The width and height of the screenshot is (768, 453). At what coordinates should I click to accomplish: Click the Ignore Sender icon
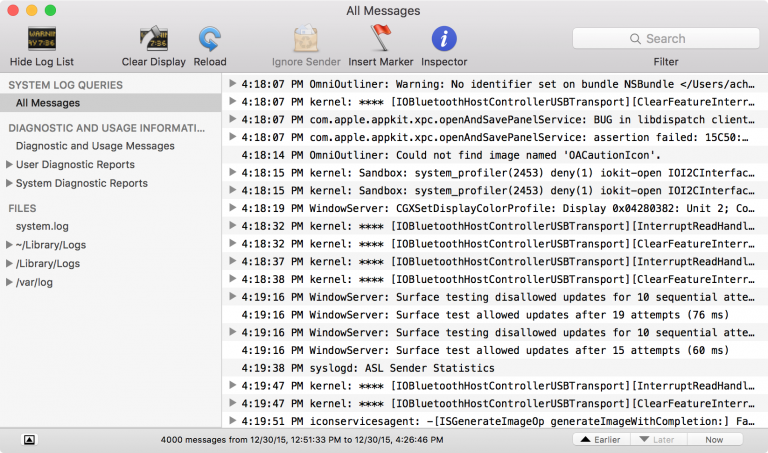306,39
